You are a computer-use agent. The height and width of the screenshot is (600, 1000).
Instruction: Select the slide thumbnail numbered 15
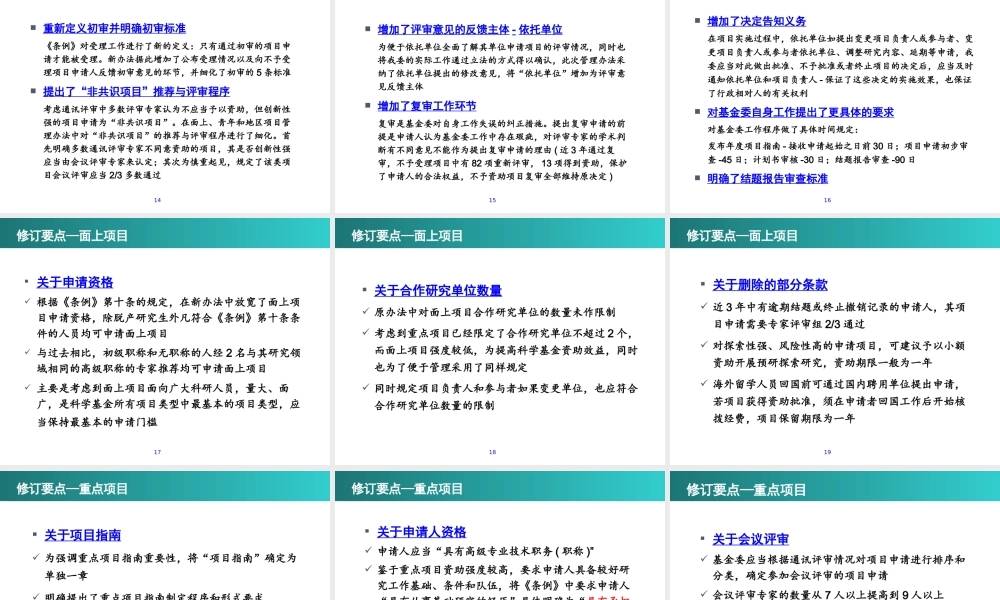499,105
